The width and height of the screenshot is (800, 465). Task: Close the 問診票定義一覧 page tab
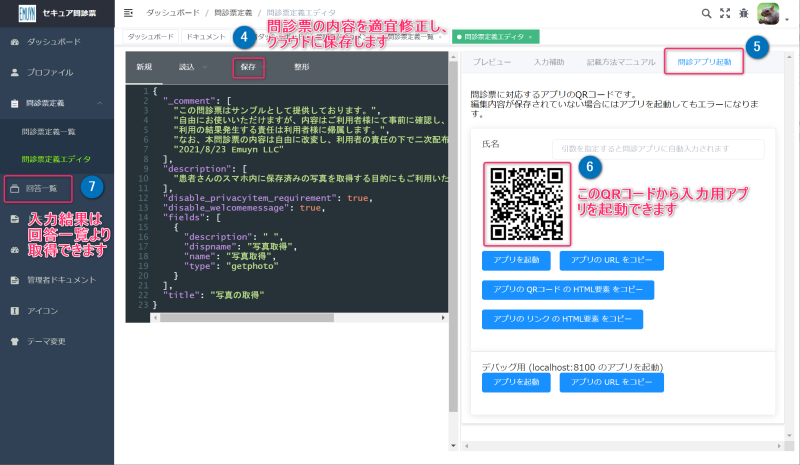pyautogui.click(x=440, y=37)
